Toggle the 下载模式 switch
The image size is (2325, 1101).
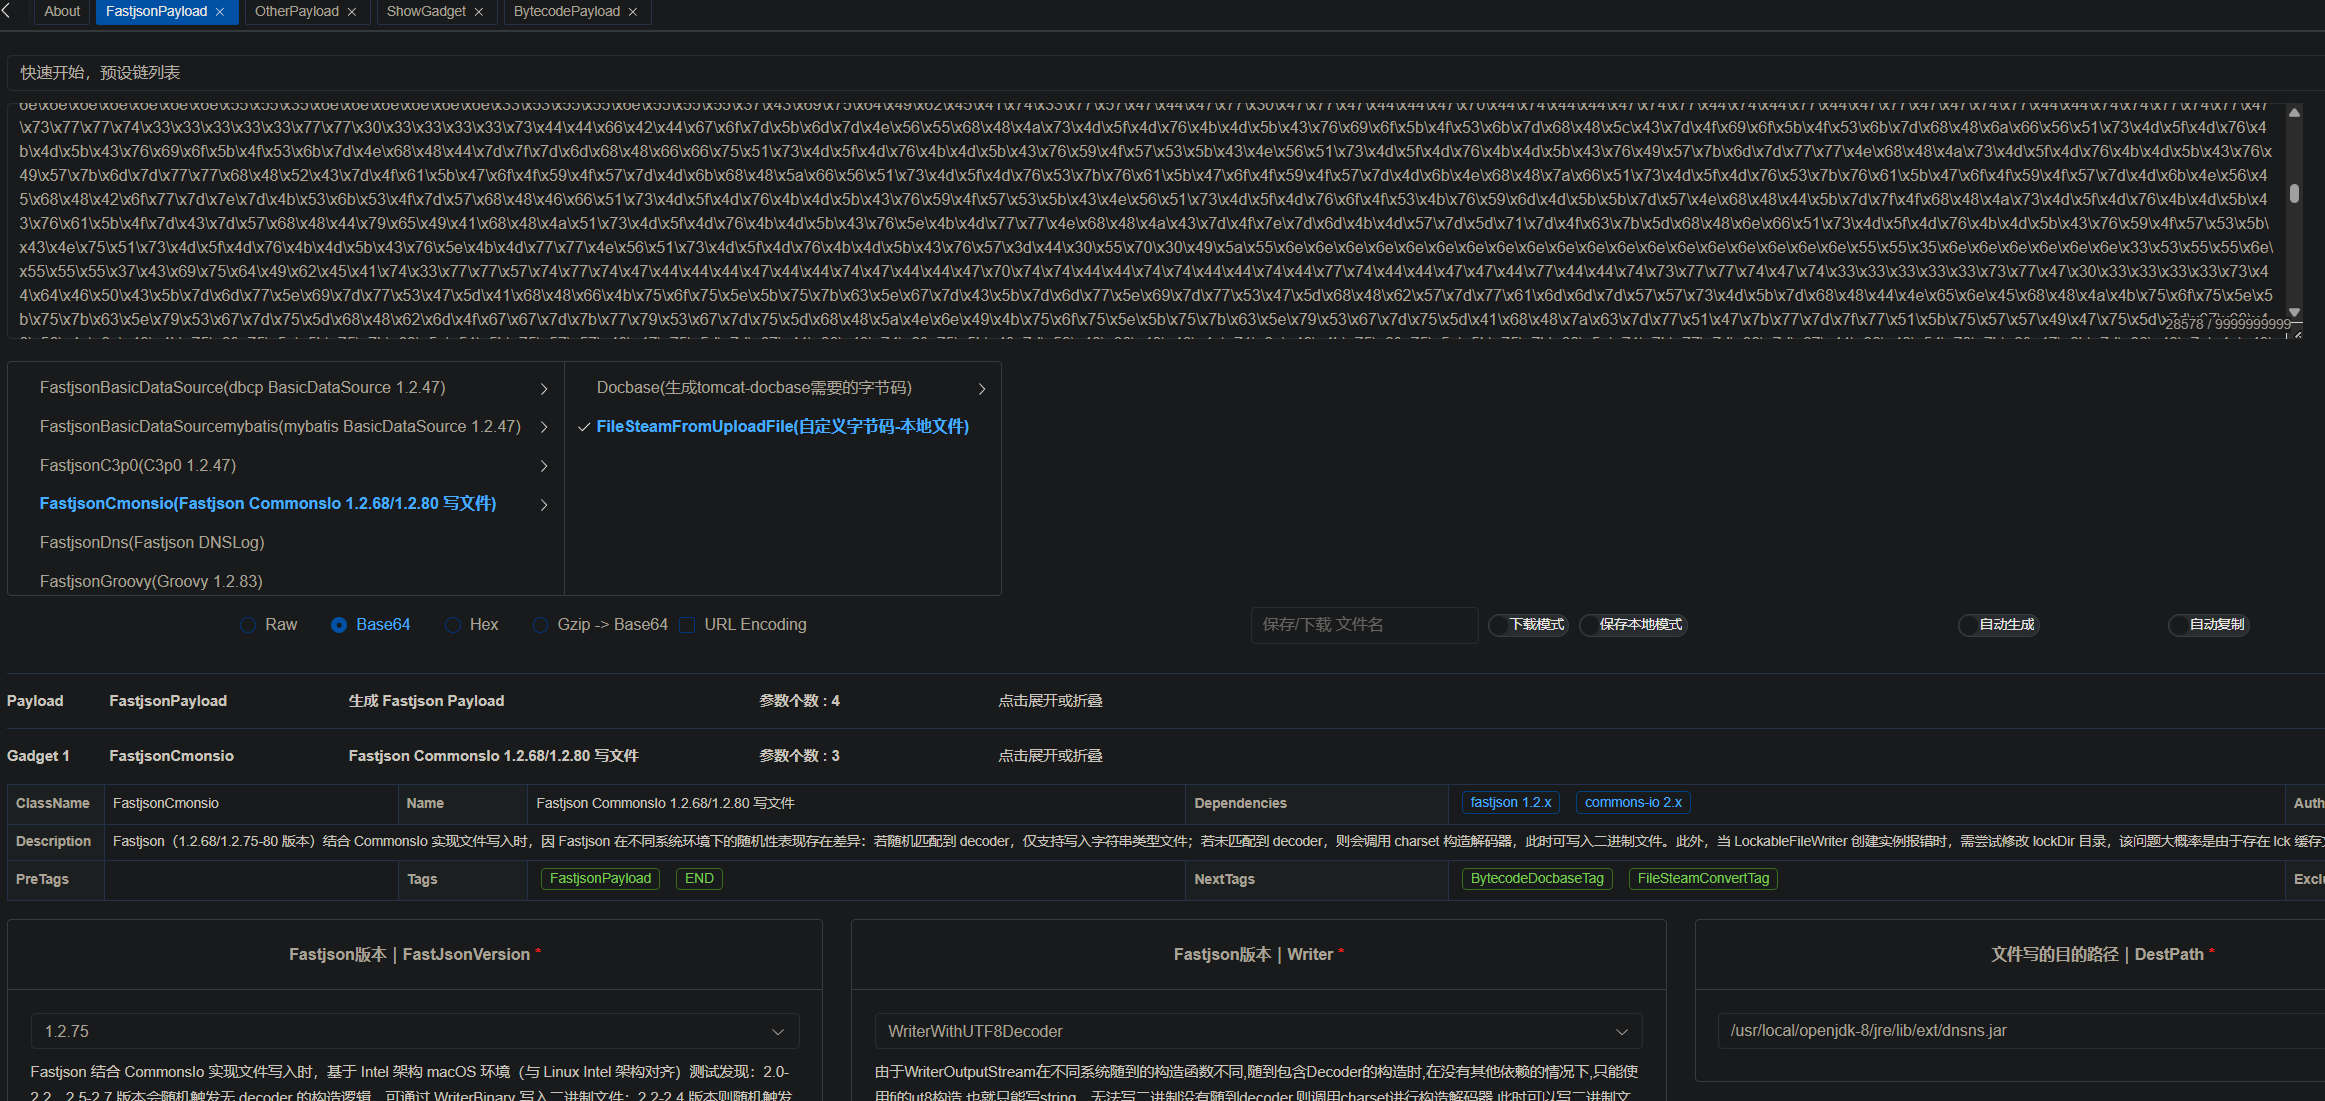[x=1526, y=625]
